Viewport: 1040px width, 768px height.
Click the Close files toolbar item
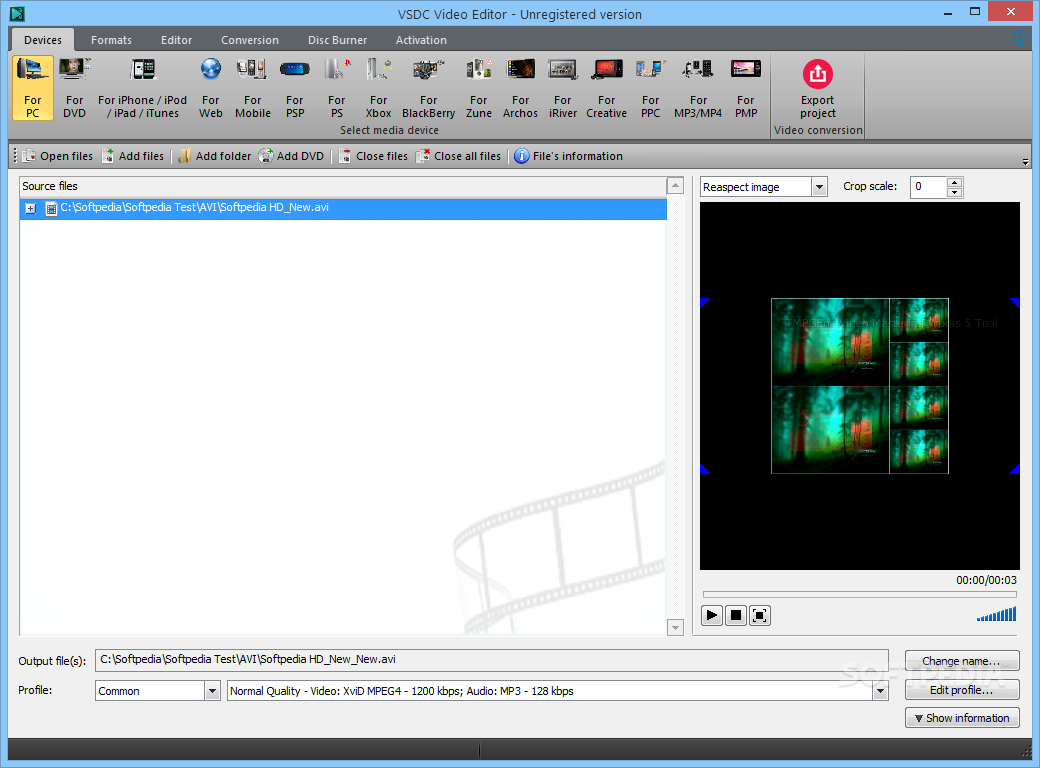(373, 156)
